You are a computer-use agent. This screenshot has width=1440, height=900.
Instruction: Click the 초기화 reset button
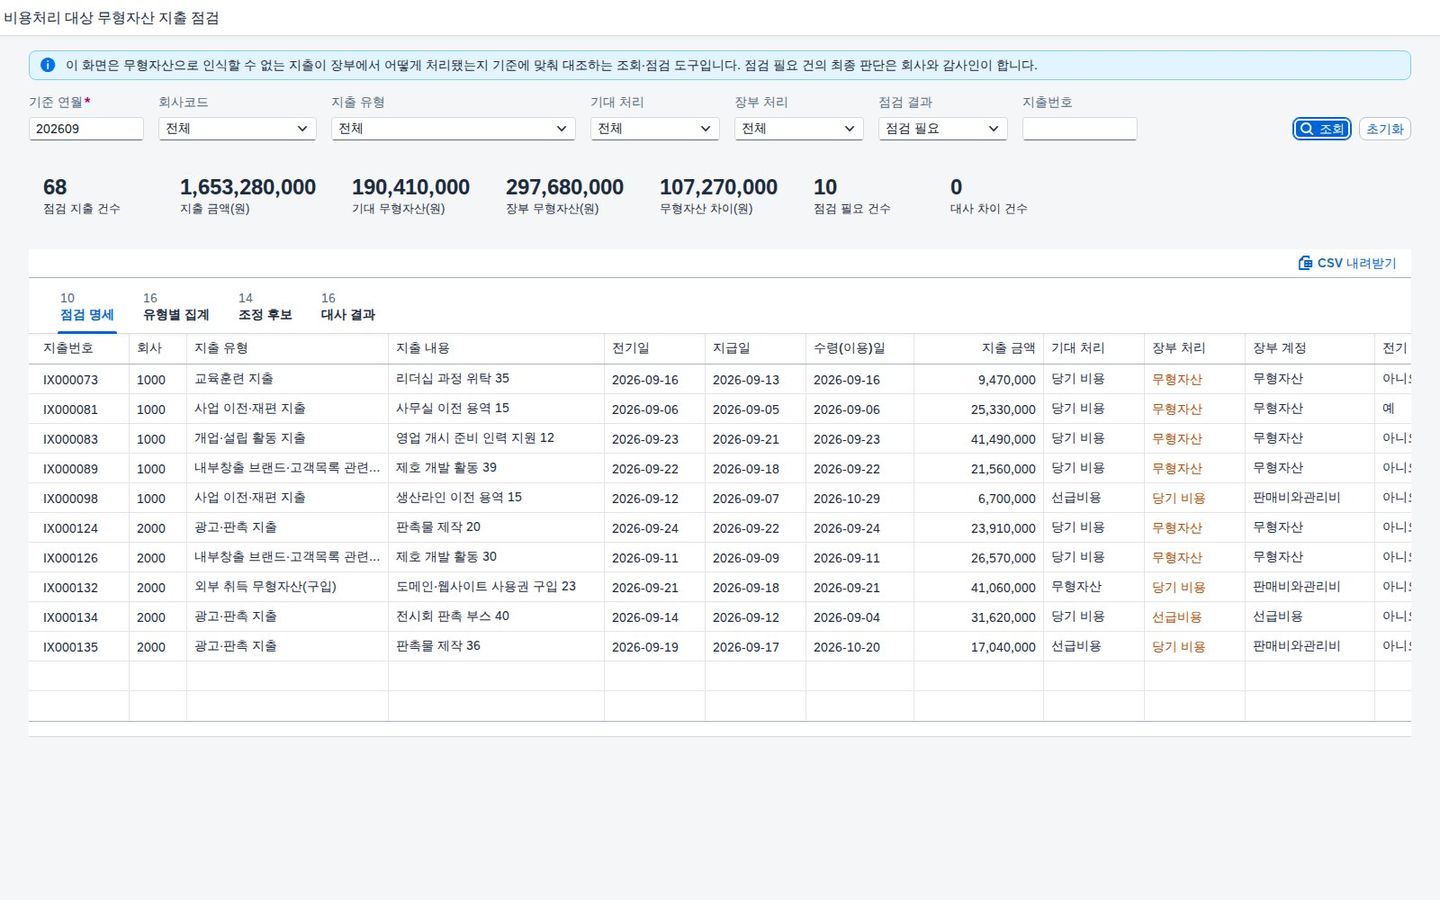(1385, 129)
